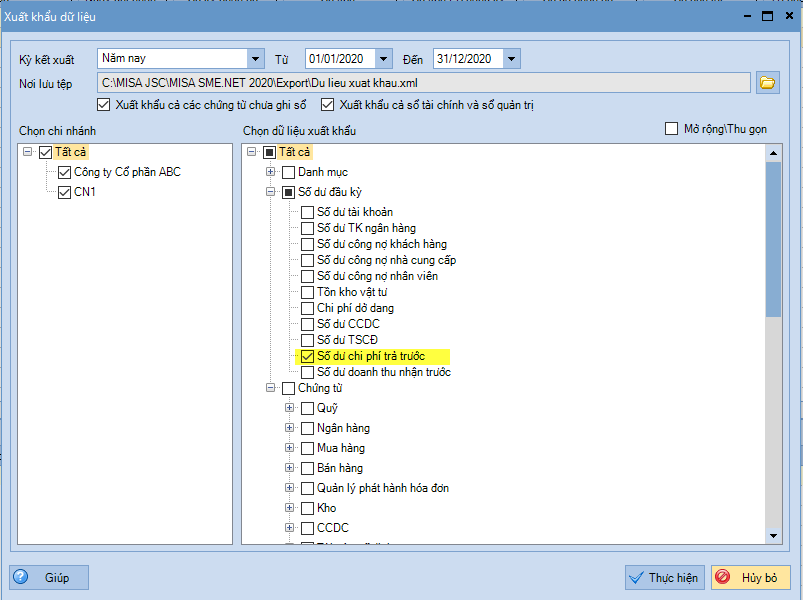
Task: Check Tồn kho vật tư
Action: pos(307,292)
